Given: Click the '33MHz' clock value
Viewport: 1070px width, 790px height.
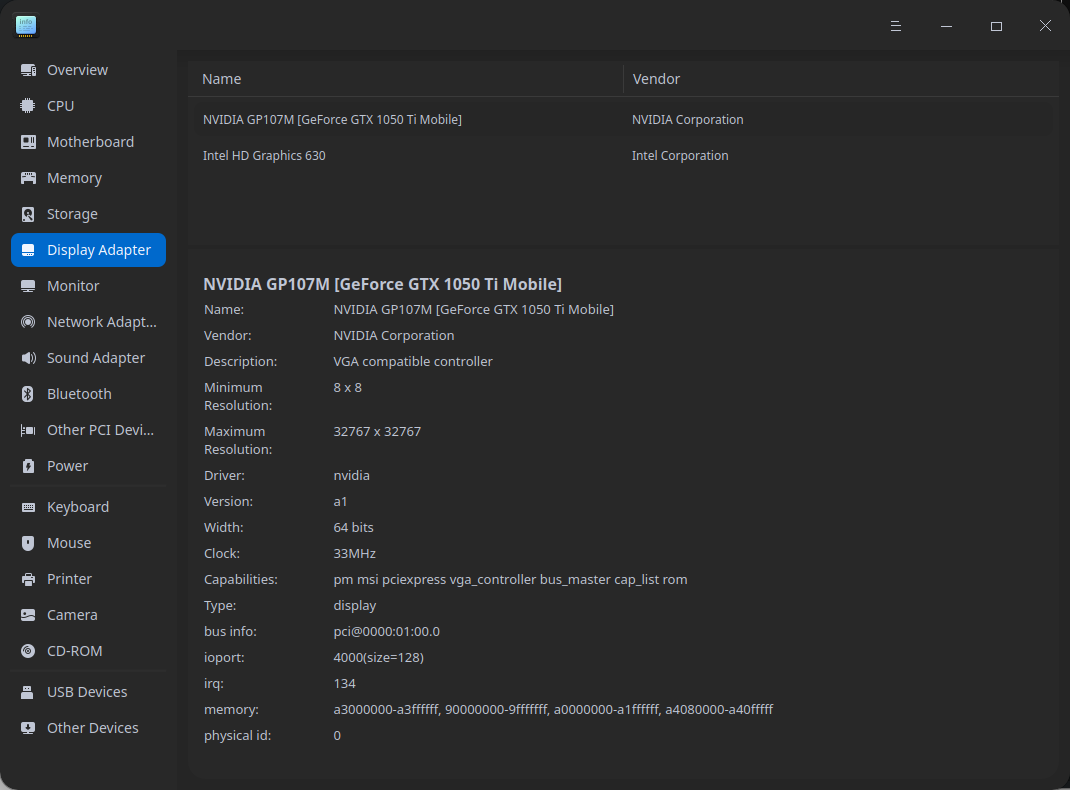Looking at the screenshot, I should pyautogui.click(x=354, y=553).
